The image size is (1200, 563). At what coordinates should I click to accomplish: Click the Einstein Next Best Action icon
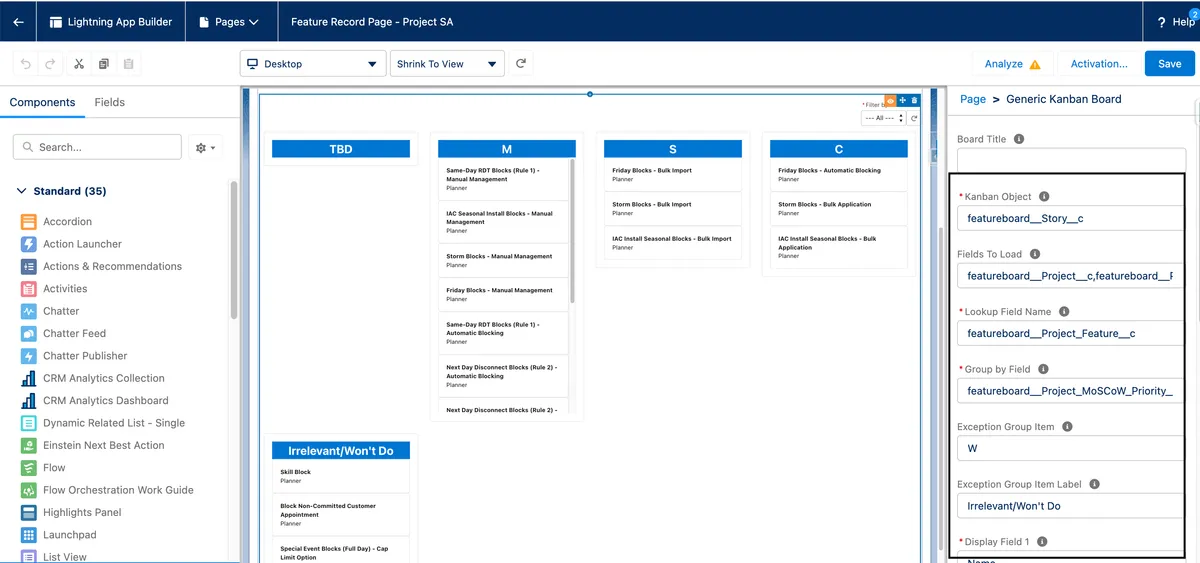[28, 445]
